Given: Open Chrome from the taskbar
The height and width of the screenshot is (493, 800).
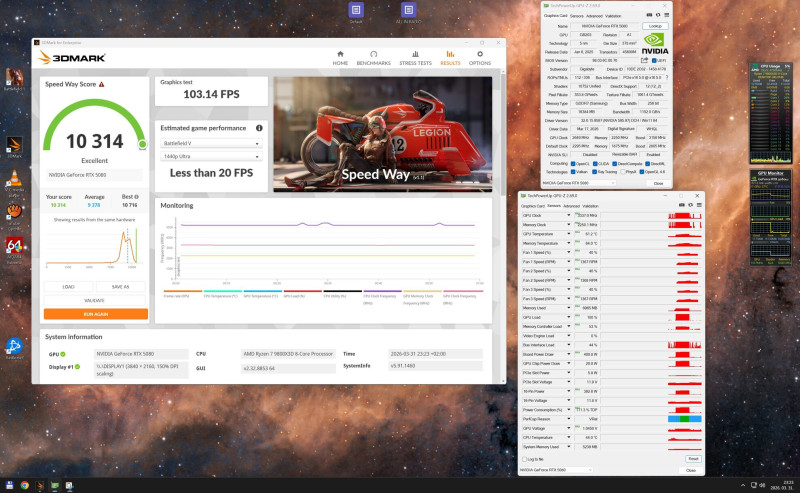Looking at the screenshot, I should click(24, 485).
